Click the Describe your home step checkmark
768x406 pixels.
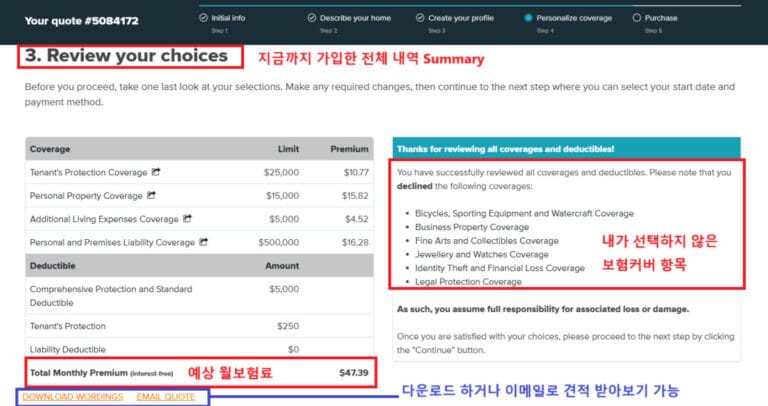312,17
